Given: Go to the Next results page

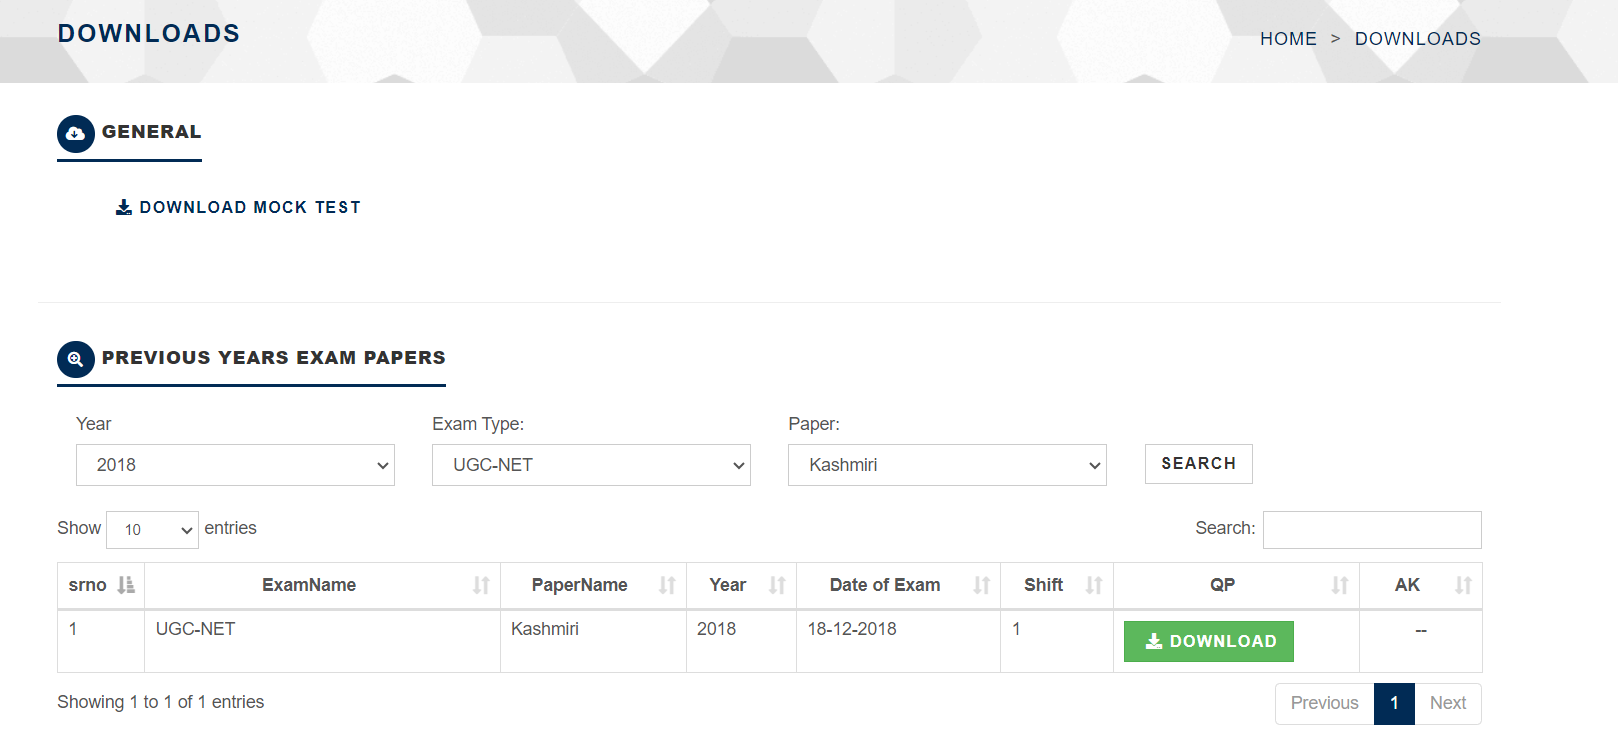Looking at the screenshot, I should click(1447, 703).
